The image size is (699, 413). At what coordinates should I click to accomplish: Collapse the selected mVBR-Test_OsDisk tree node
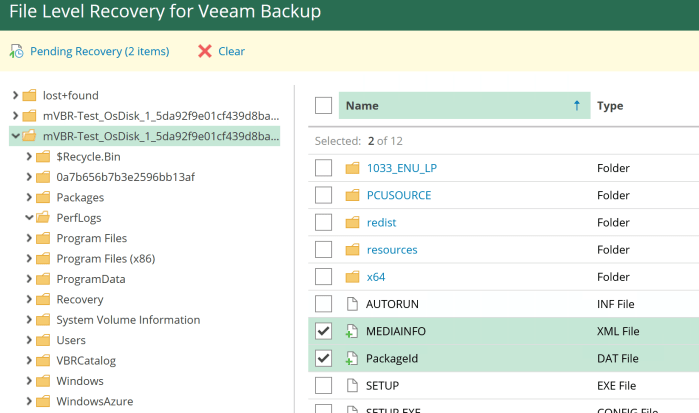(x=15, y=136)
